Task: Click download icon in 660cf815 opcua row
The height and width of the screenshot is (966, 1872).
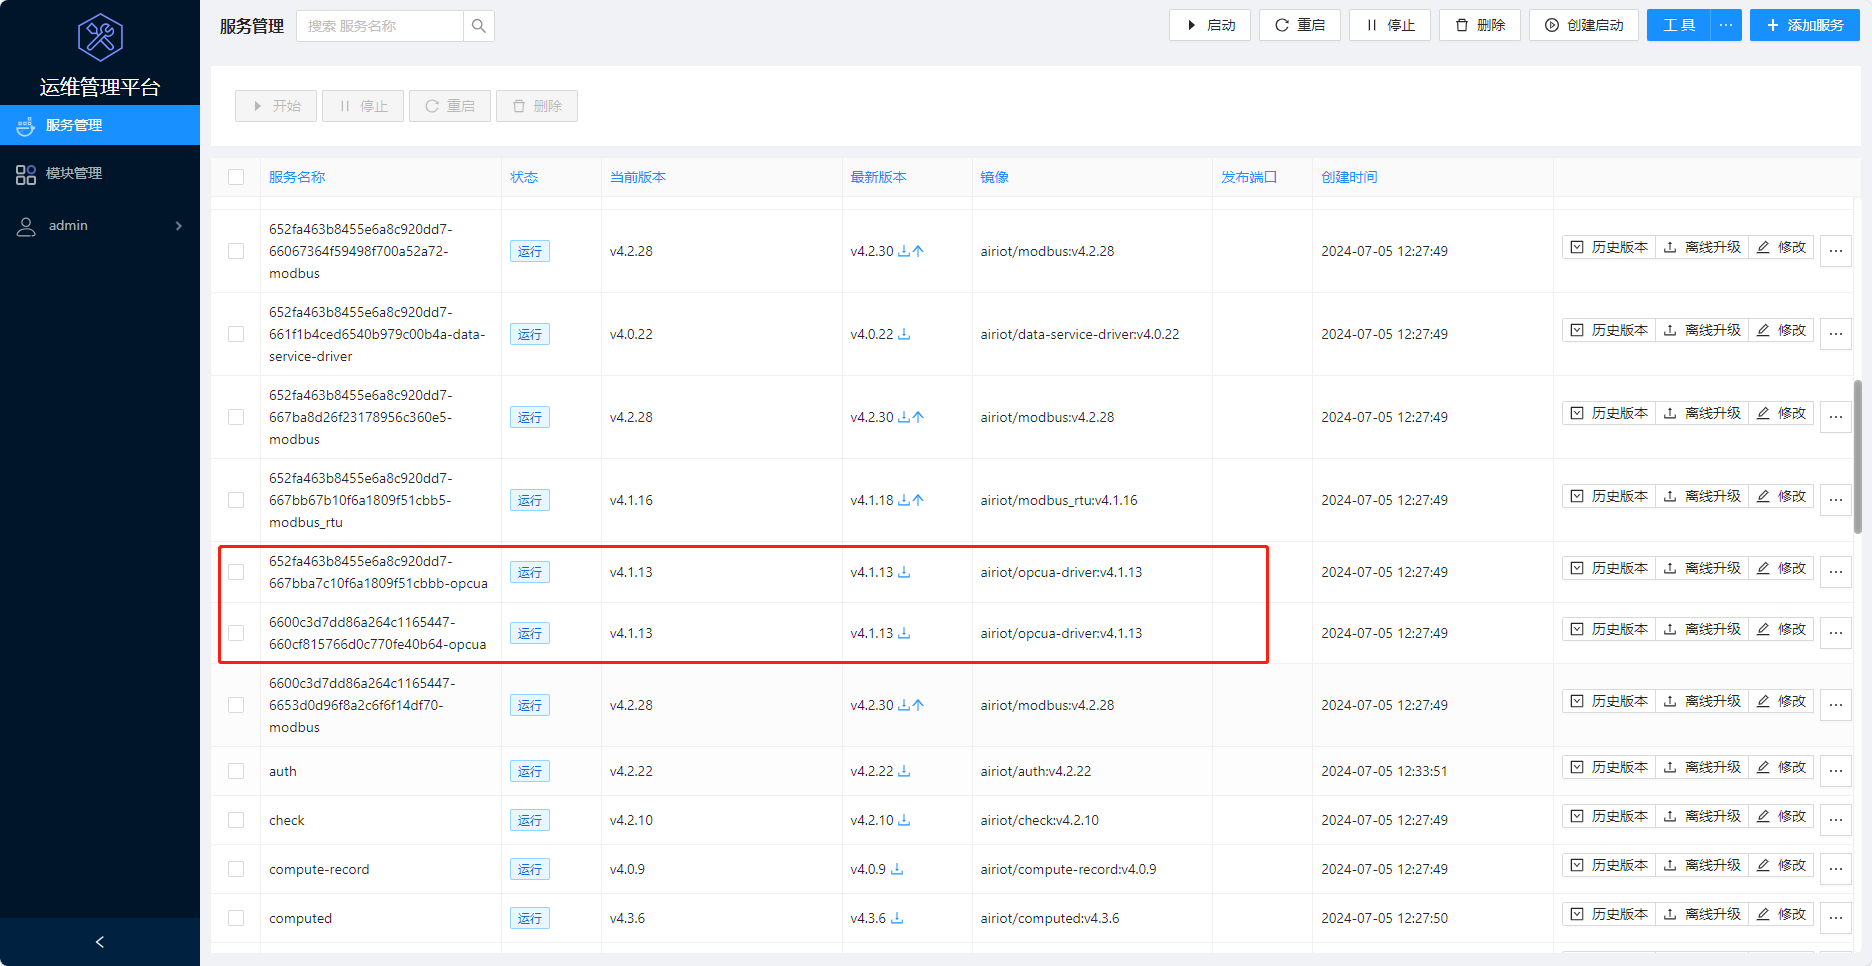Action: tap(904, 633)
